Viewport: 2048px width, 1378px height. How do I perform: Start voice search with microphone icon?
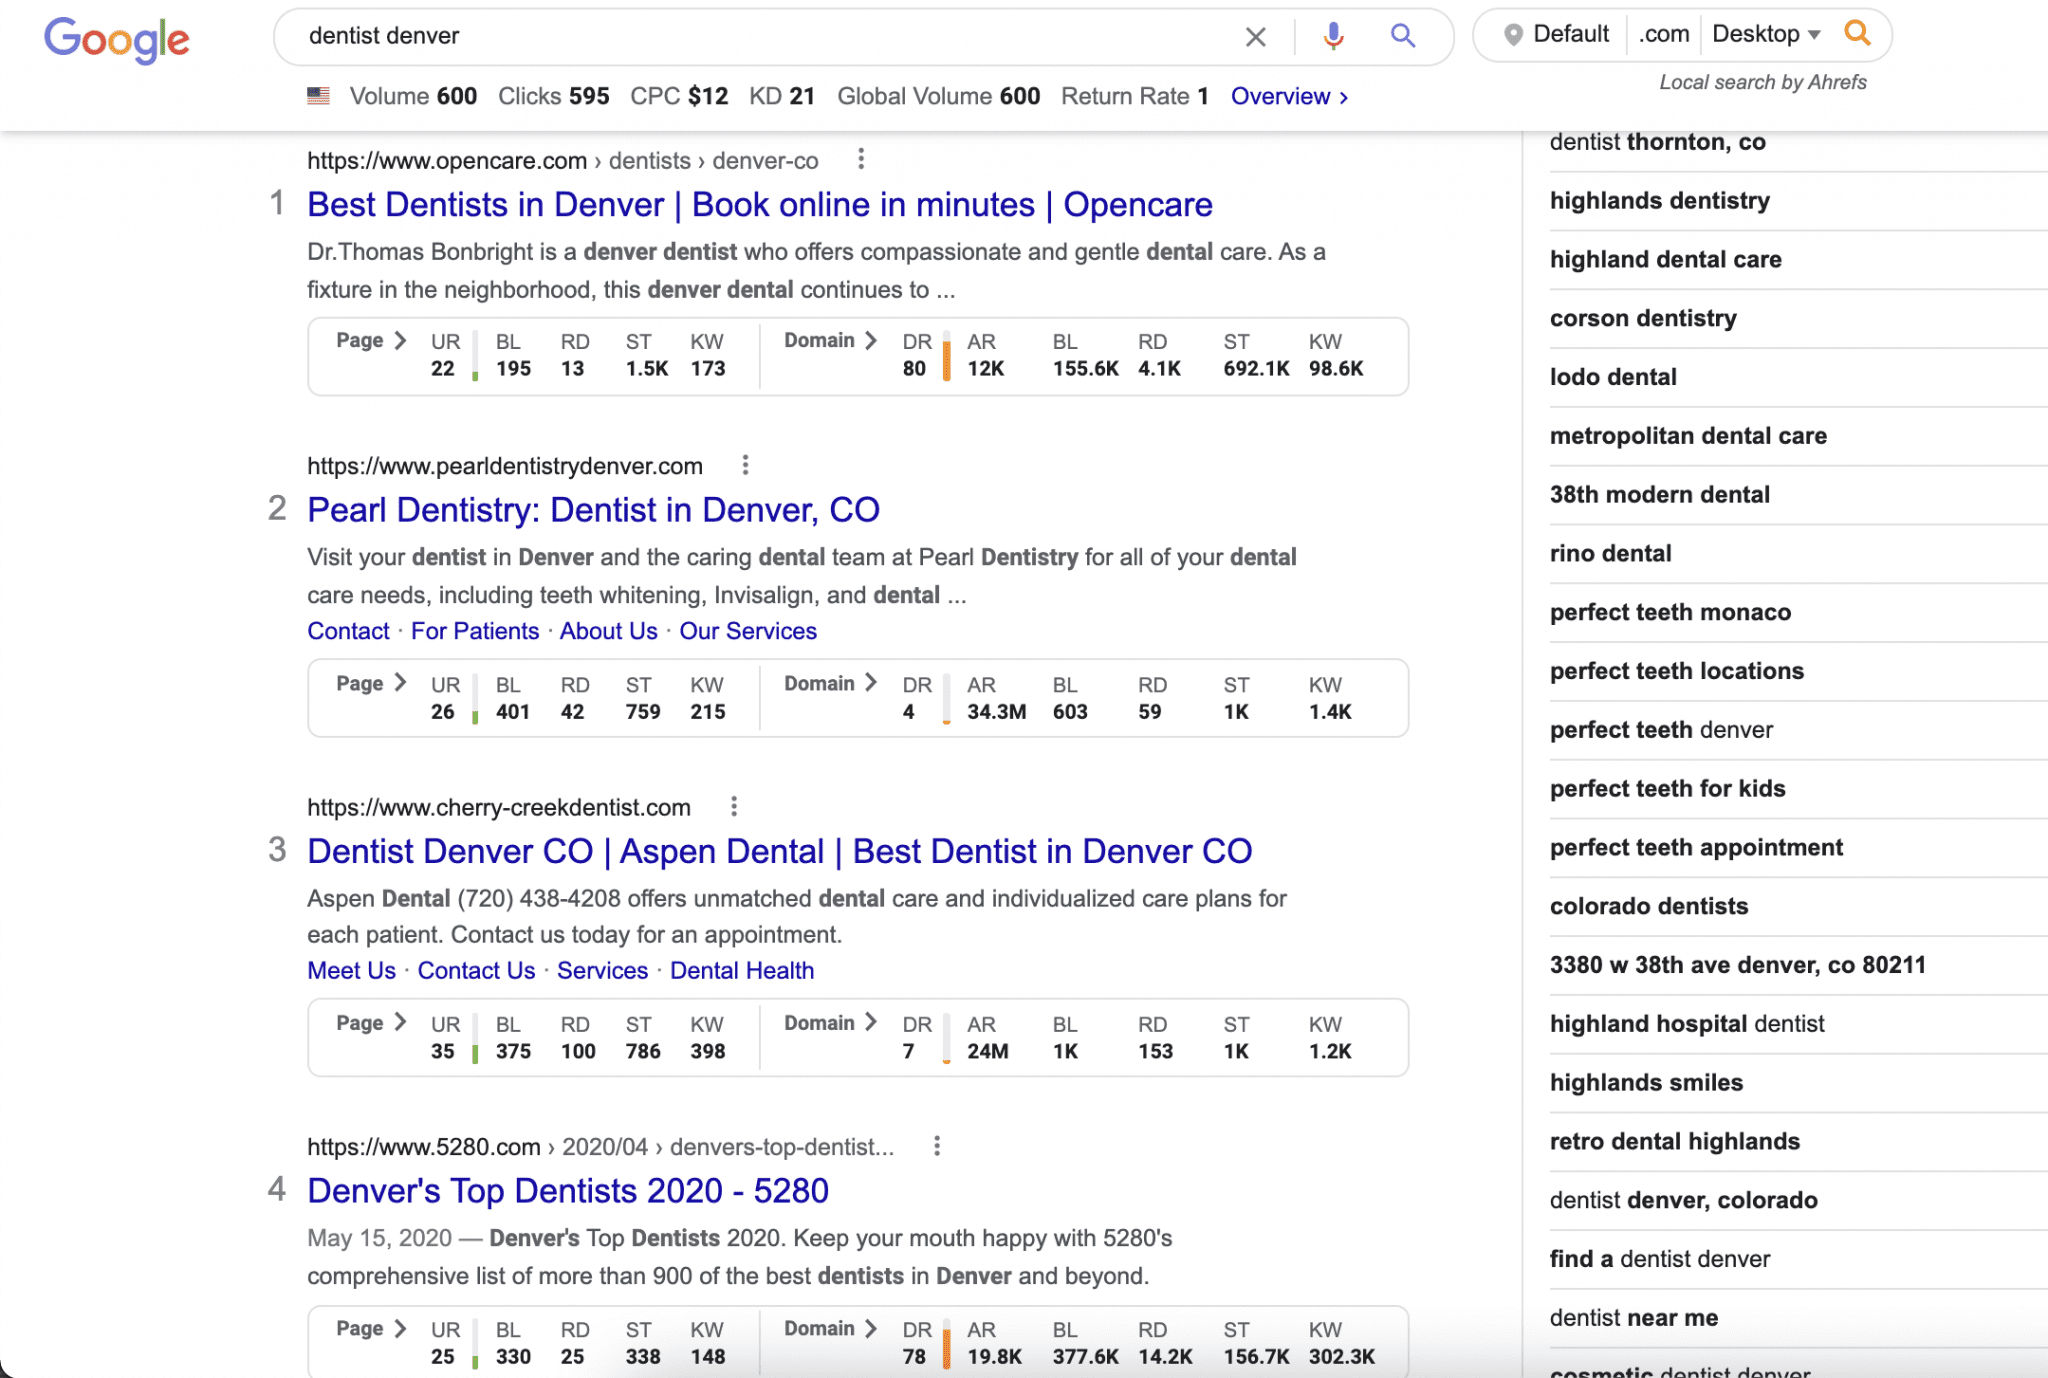1333,36
